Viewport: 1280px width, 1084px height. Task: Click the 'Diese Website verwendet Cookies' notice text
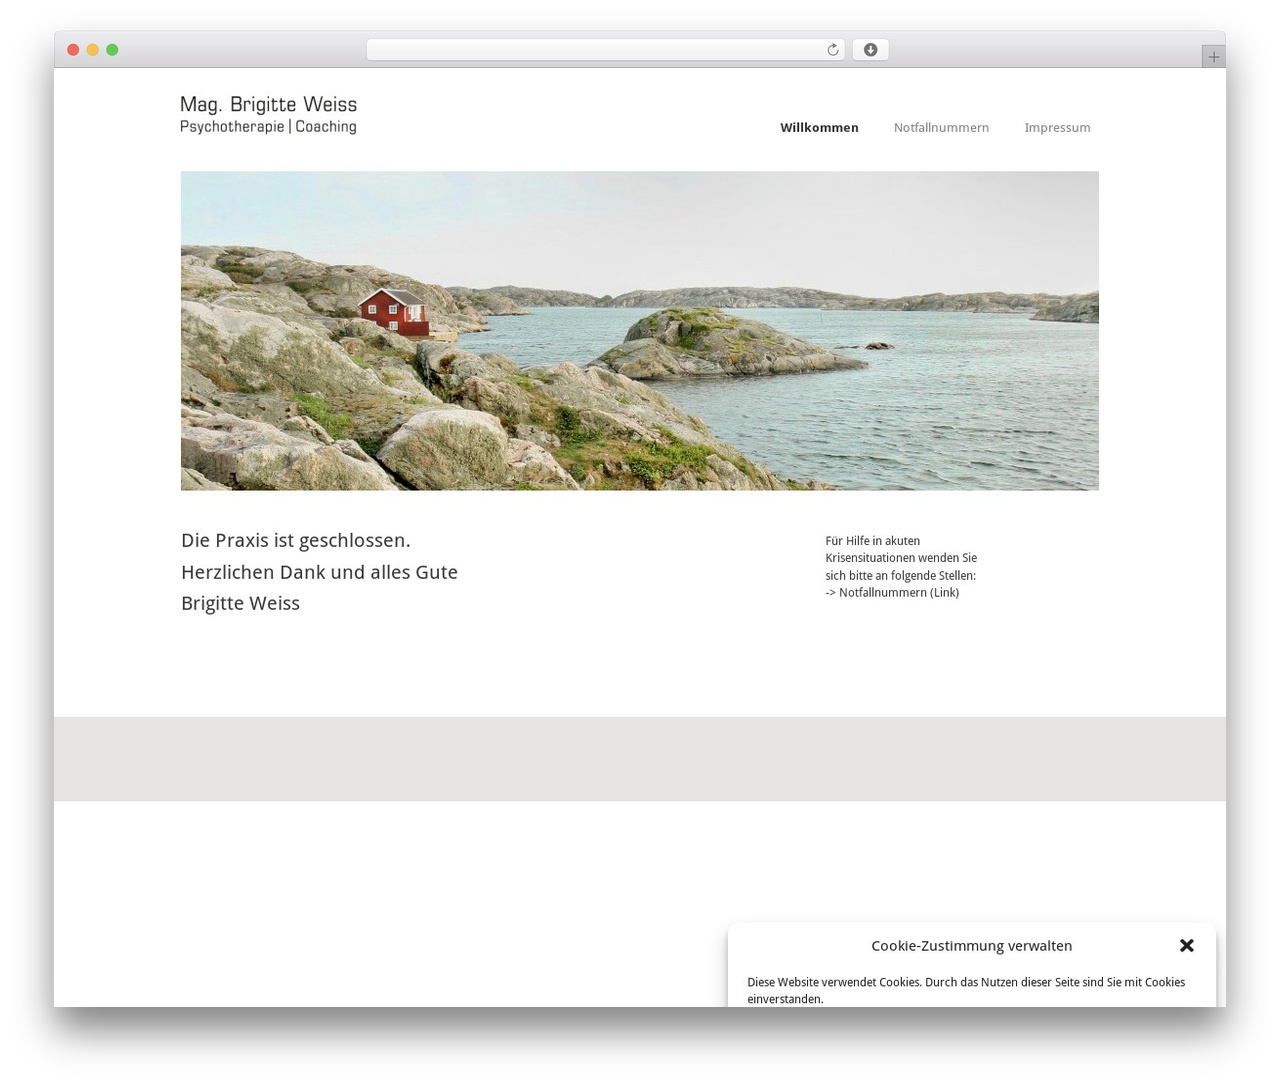point(966,990)
